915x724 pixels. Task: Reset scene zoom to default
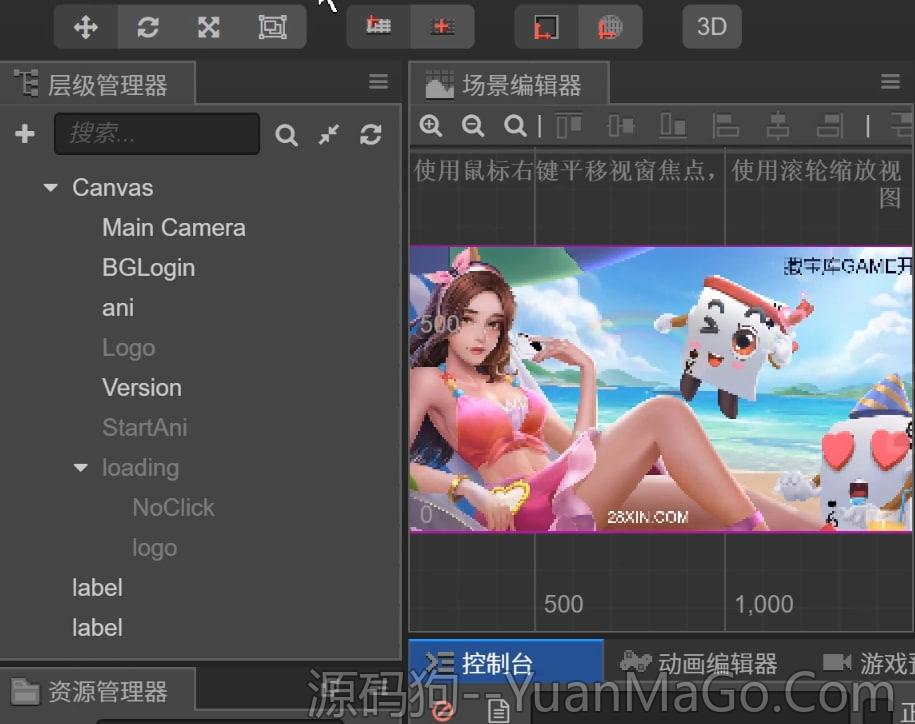pos(515,126)
